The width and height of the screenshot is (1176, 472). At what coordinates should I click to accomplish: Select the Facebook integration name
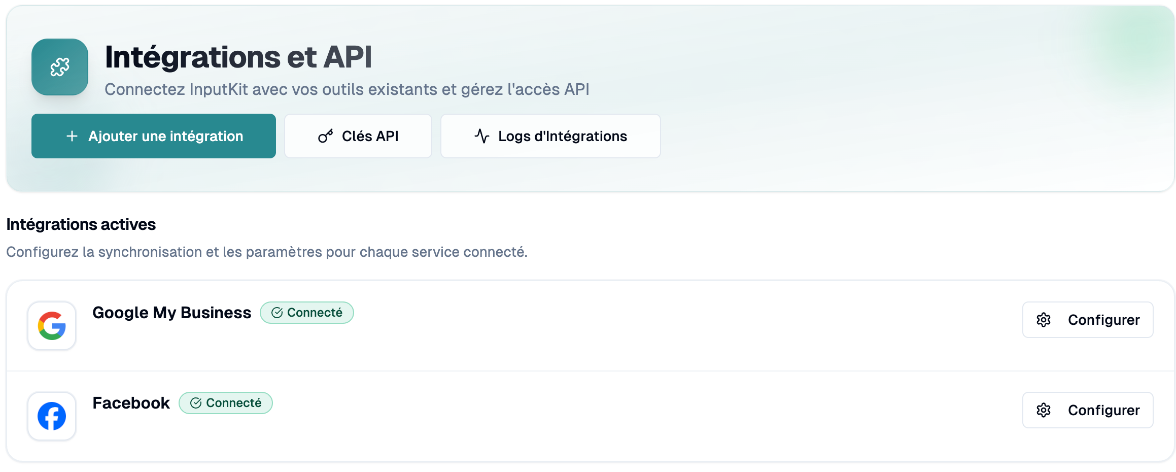[x=131, y=403]
